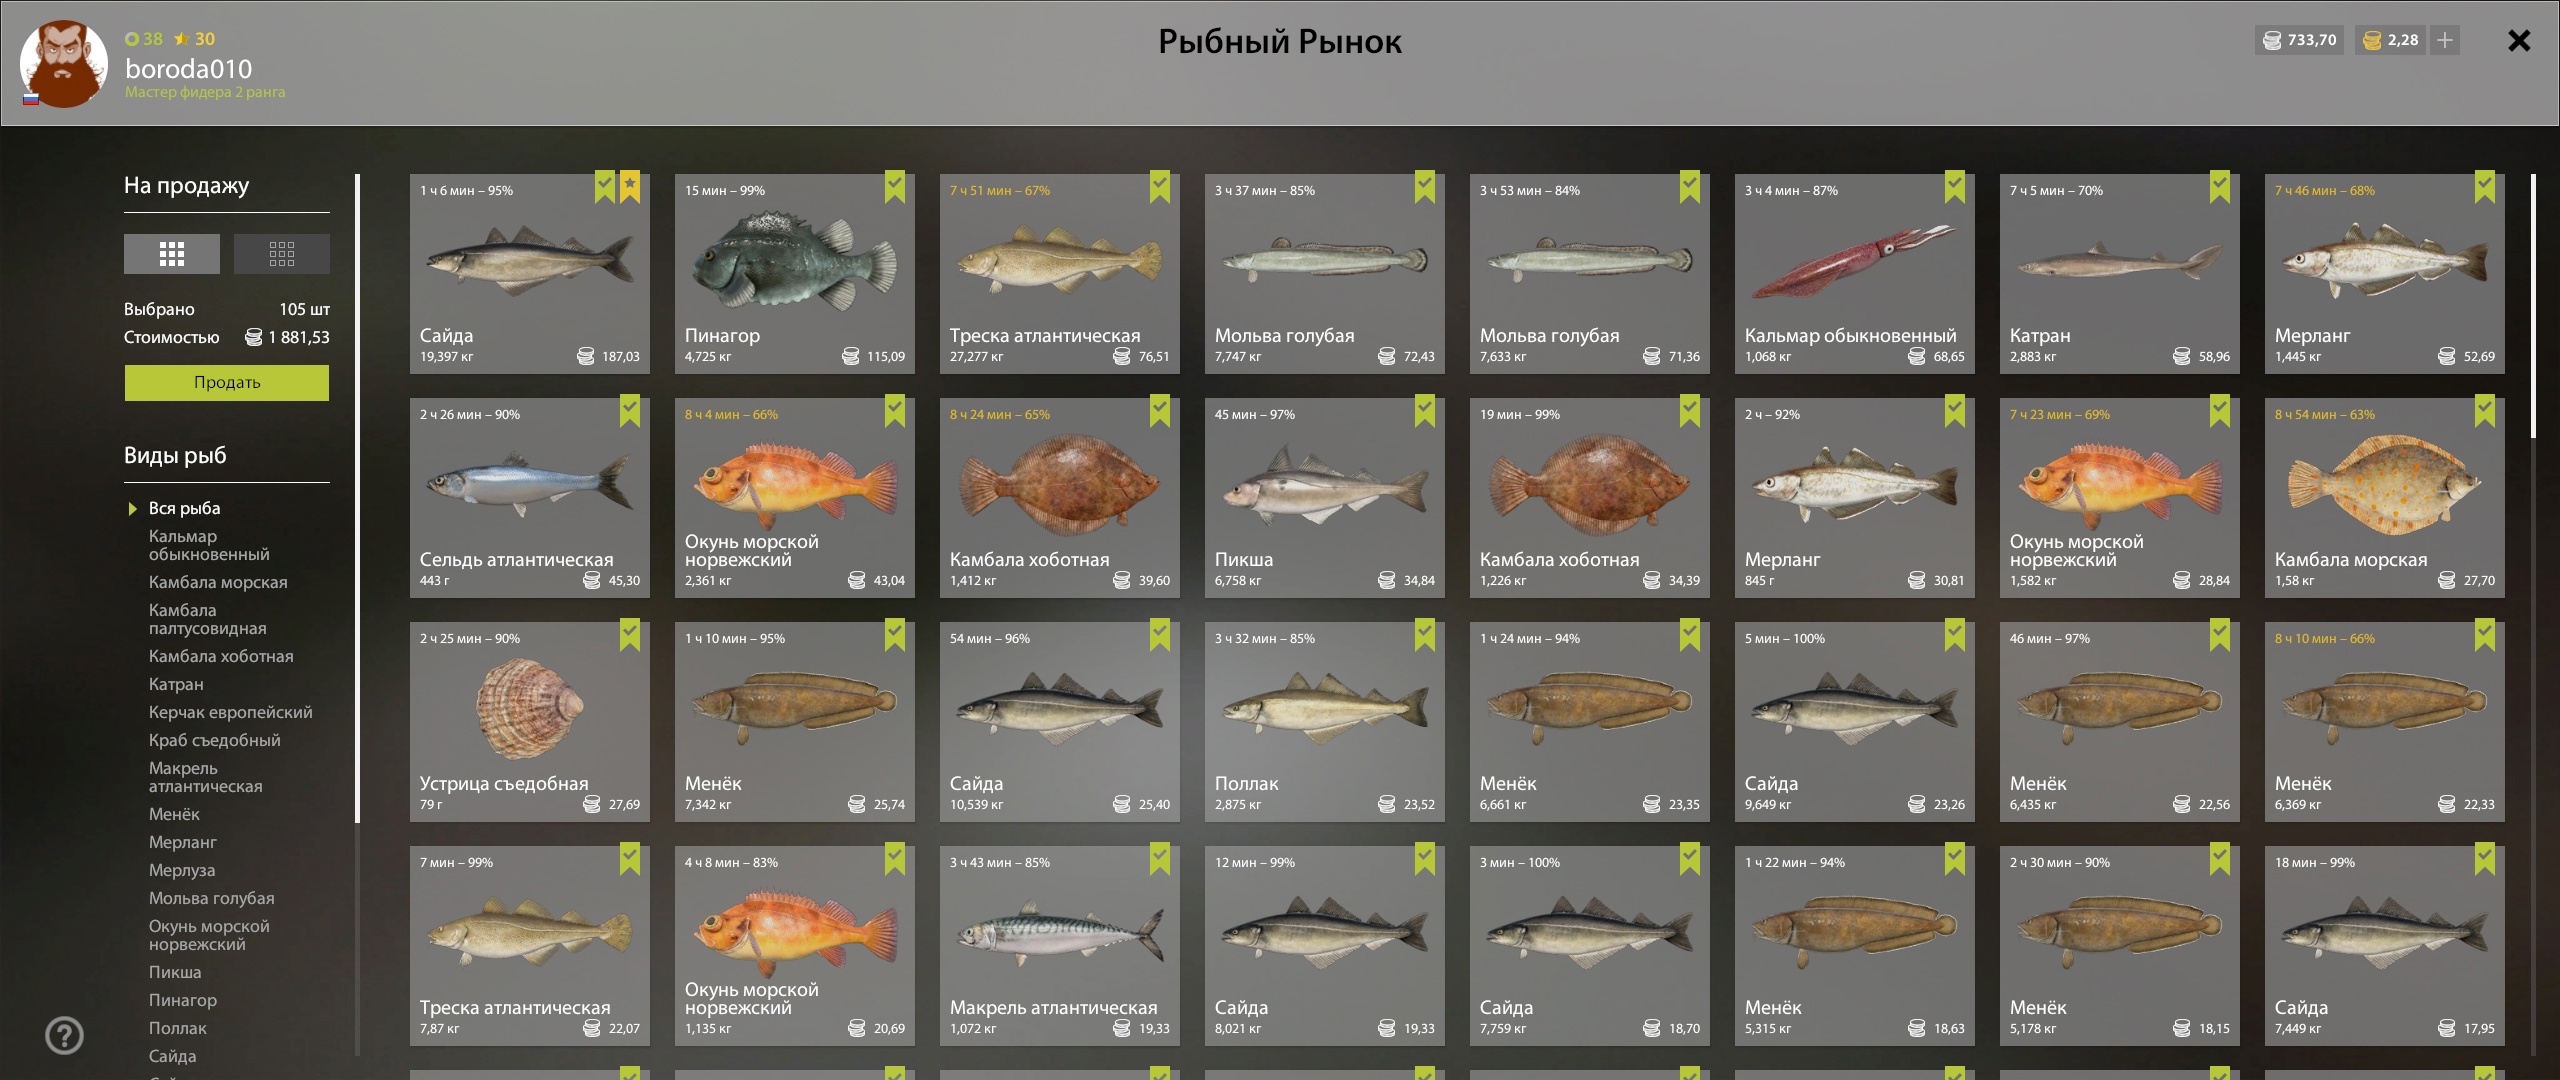Screen dimensions: 2560x1080
Task: Choose Пинагор in fish types list
Action: (183, 1000)
